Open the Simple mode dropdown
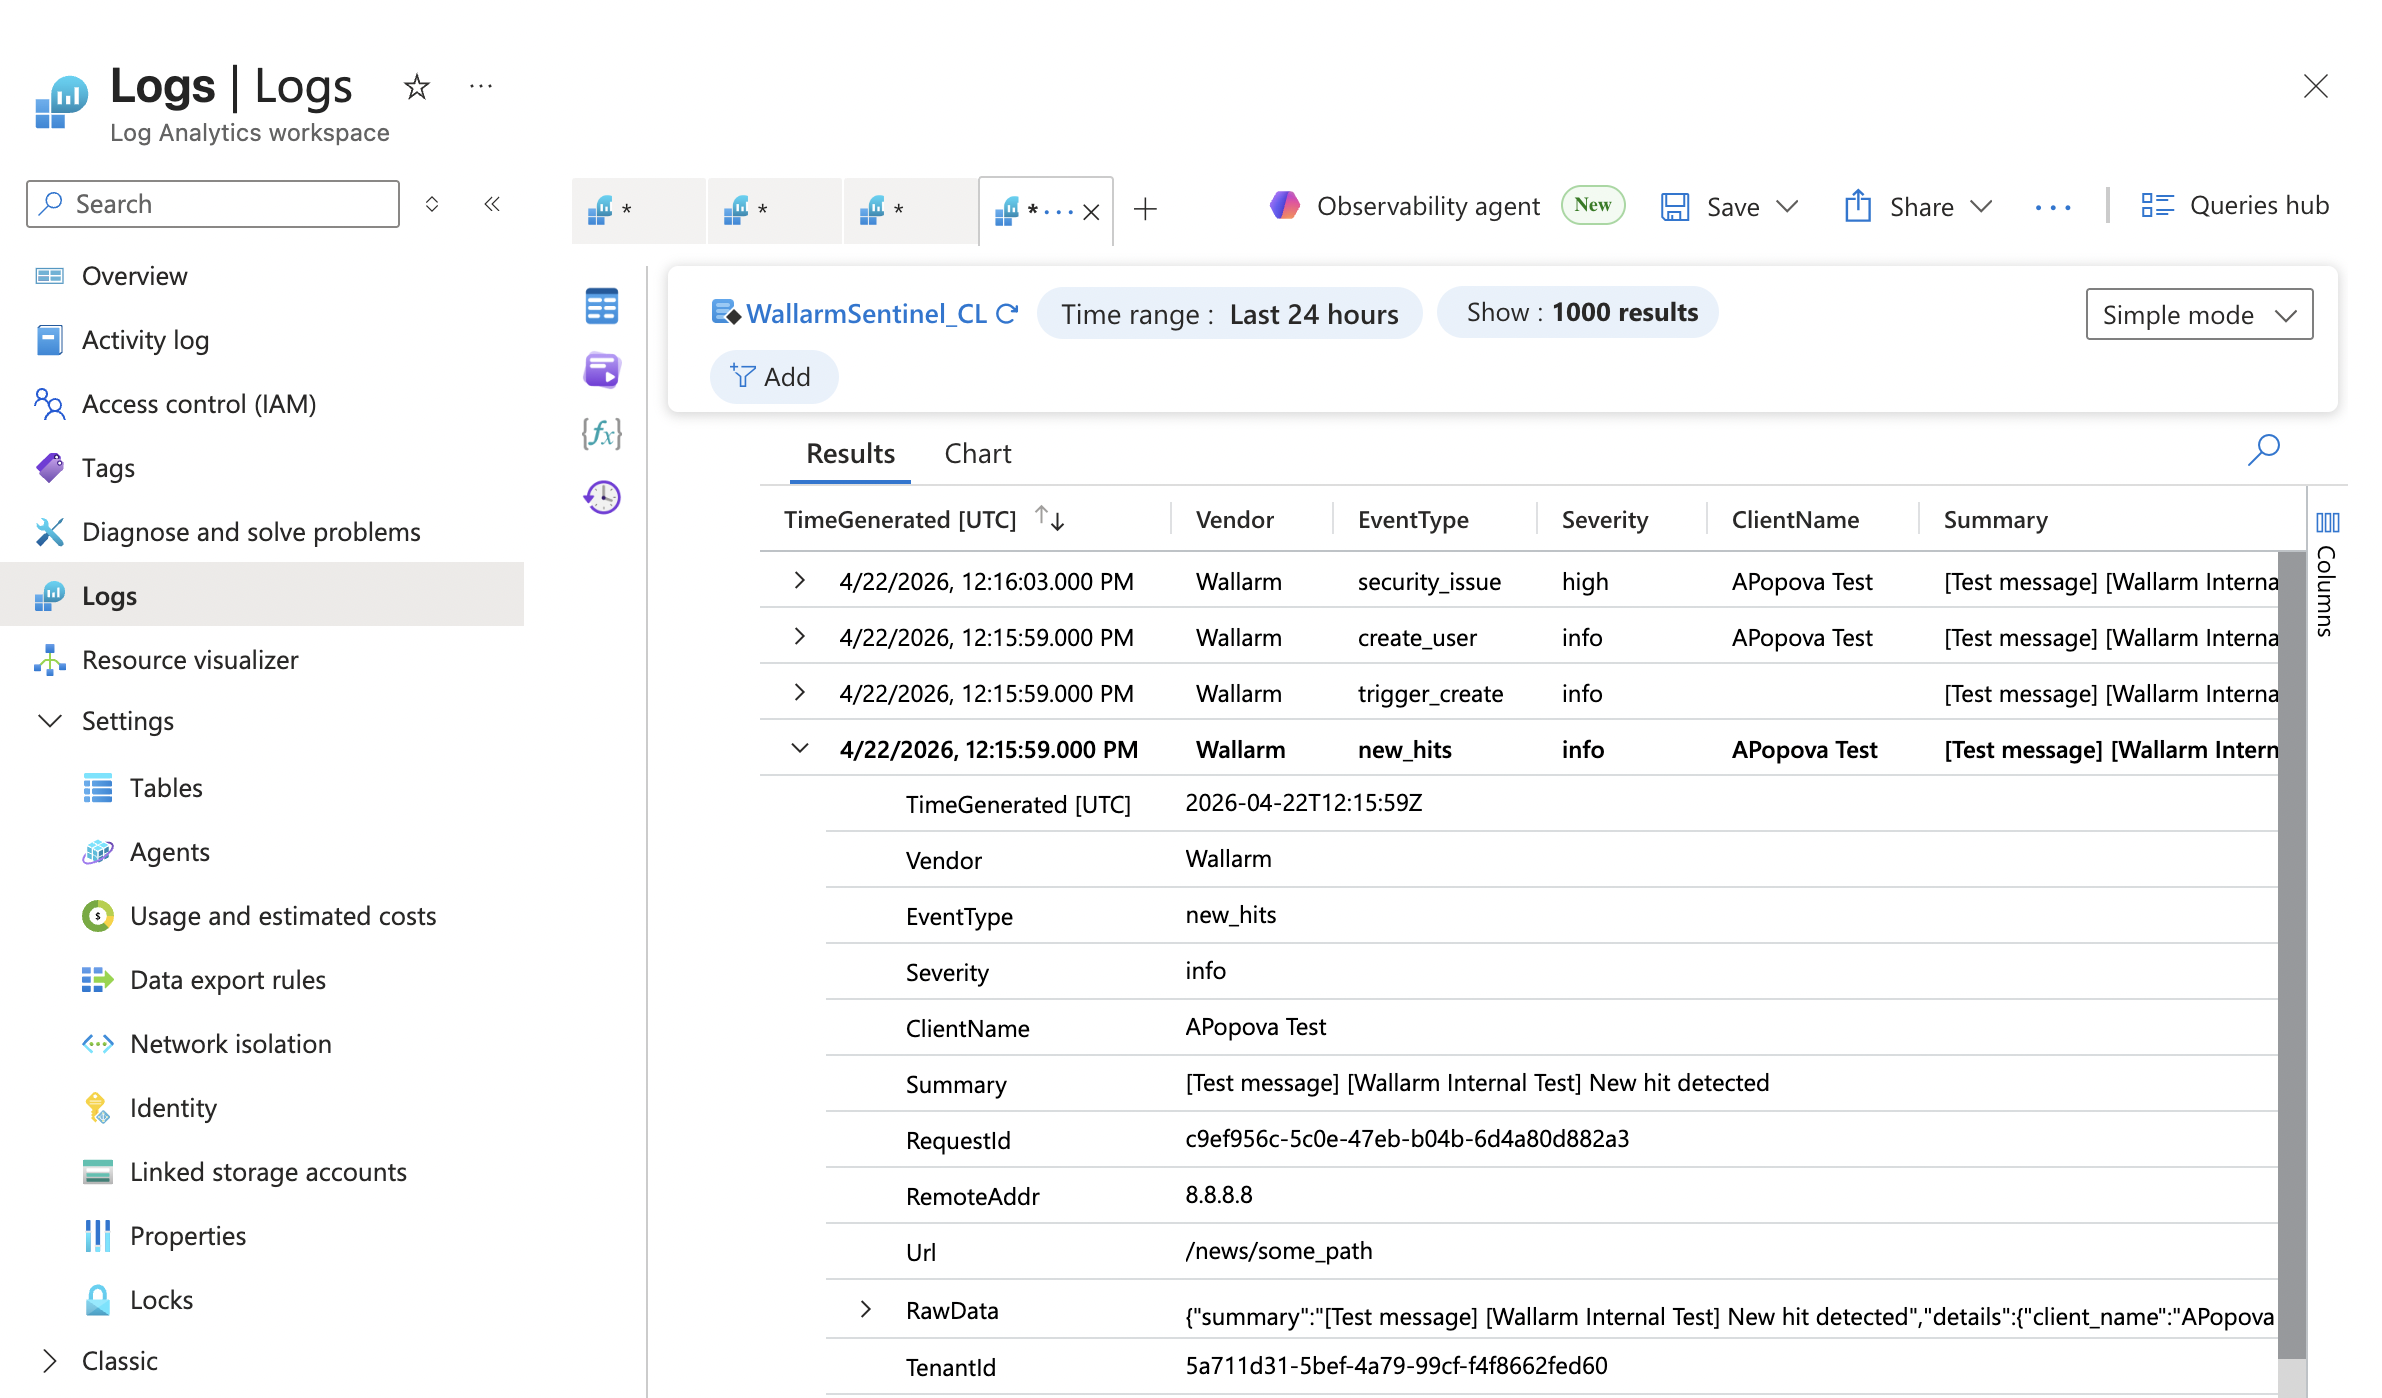2382x1398 pixels. (x=2198, y=314)
